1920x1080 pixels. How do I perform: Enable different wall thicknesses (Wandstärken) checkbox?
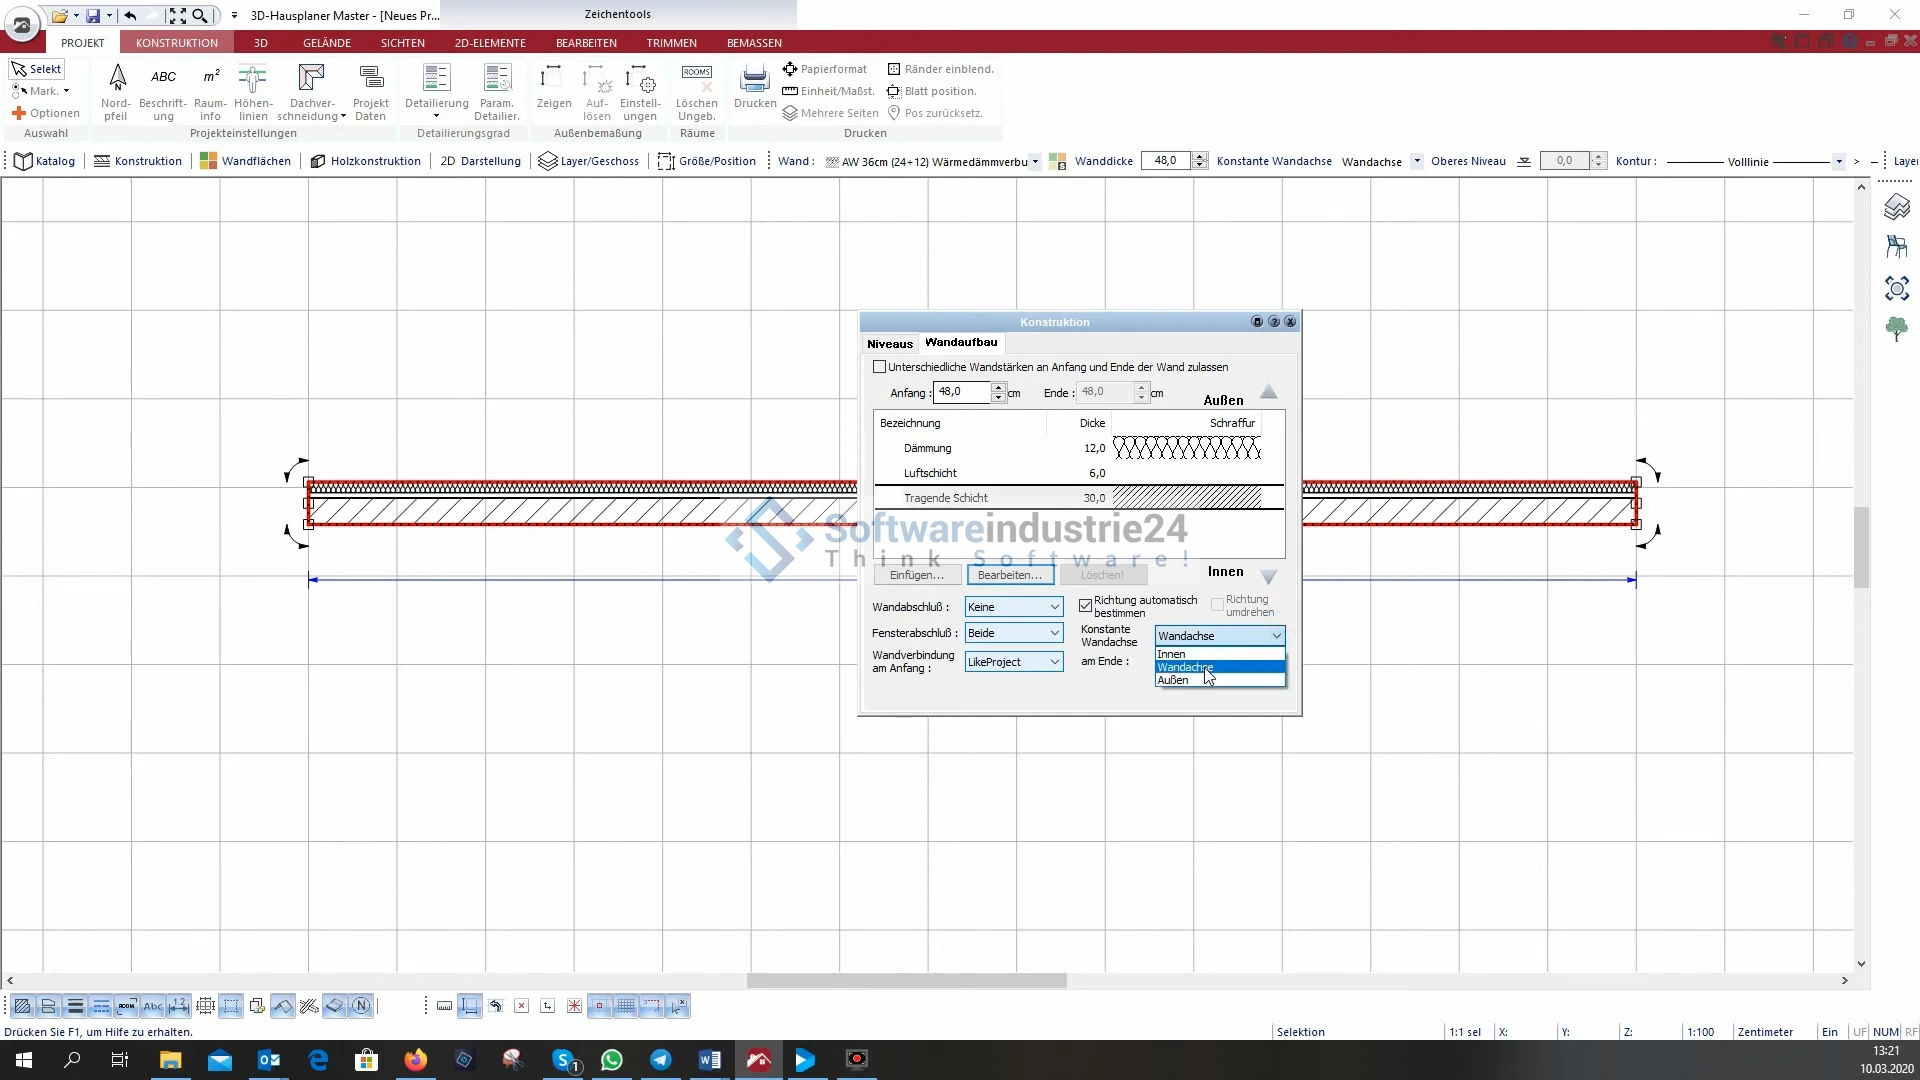point(880,367)
